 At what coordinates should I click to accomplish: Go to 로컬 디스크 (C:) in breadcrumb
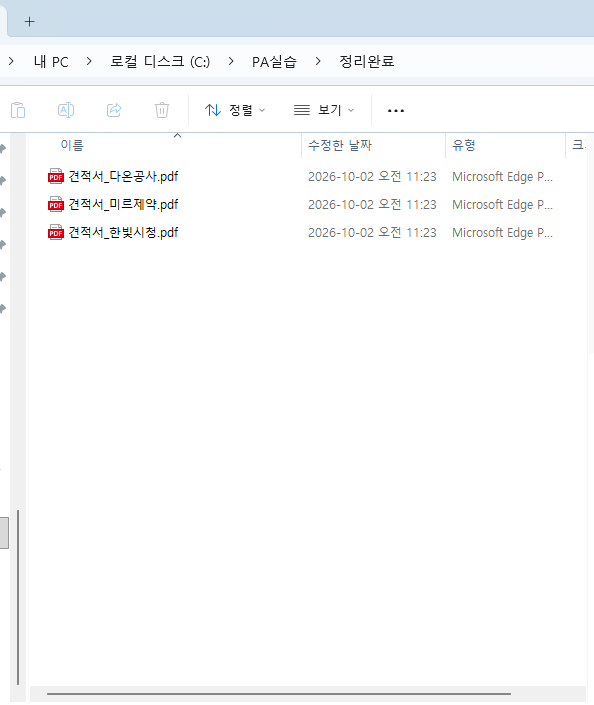pyautogui.click(x=160, y=62)
